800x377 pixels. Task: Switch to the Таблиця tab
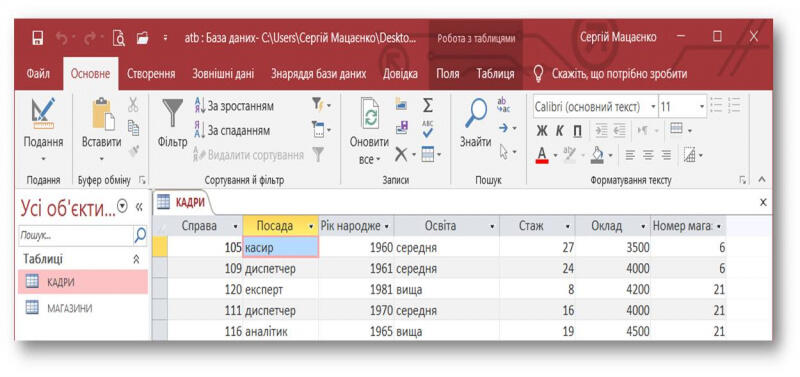[x=495, y=74]
